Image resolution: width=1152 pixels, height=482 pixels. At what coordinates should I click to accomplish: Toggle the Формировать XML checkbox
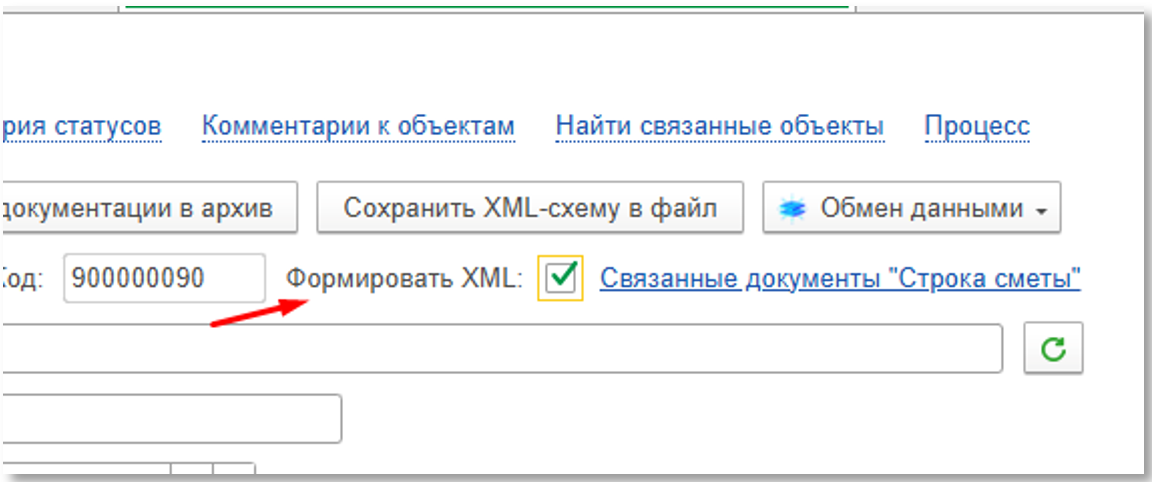[563, 278]
